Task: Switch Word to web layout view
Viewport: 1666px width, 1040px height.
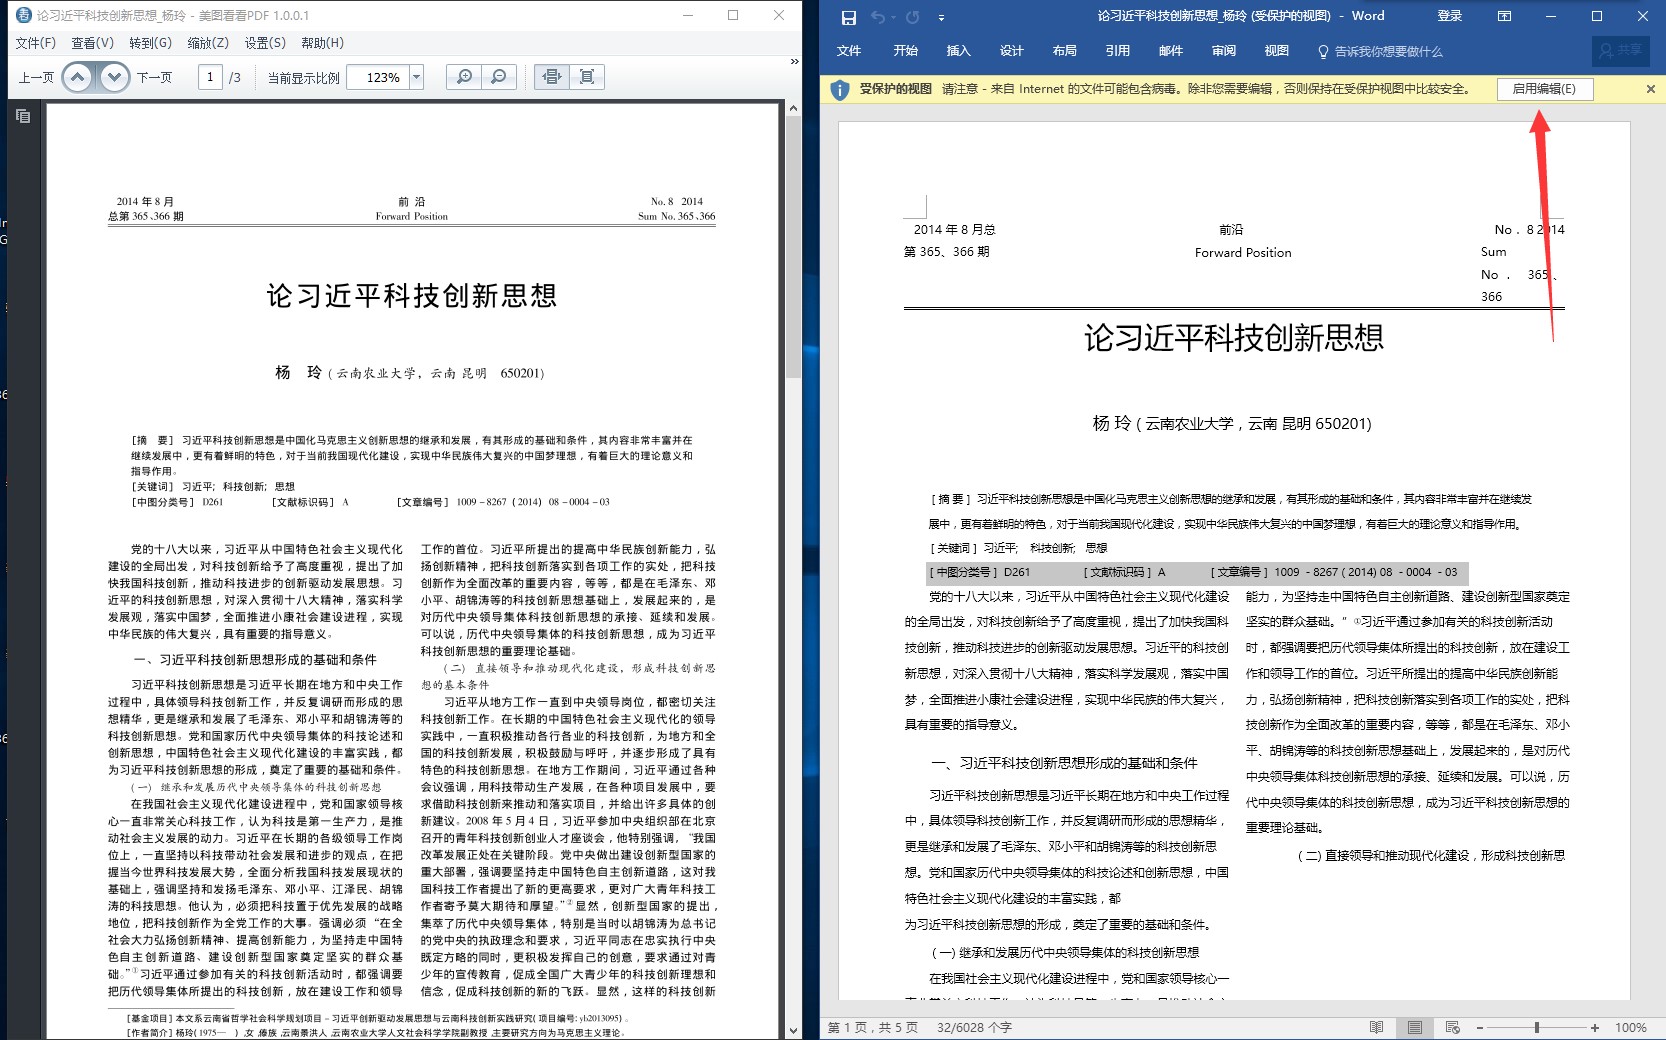Action: [1453, 1028]
